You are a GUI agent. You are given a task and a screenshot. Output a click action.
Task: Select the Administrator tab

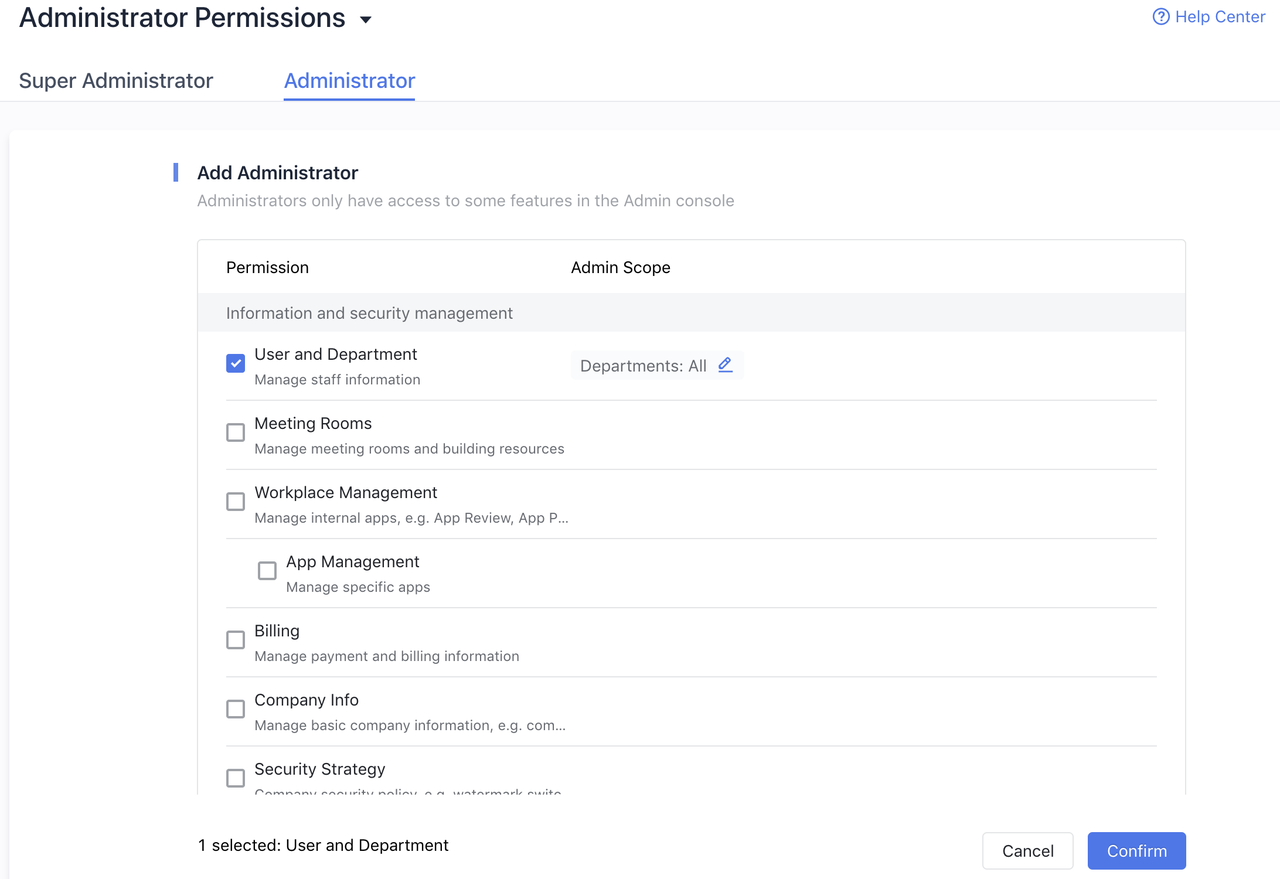pos(349,81)
